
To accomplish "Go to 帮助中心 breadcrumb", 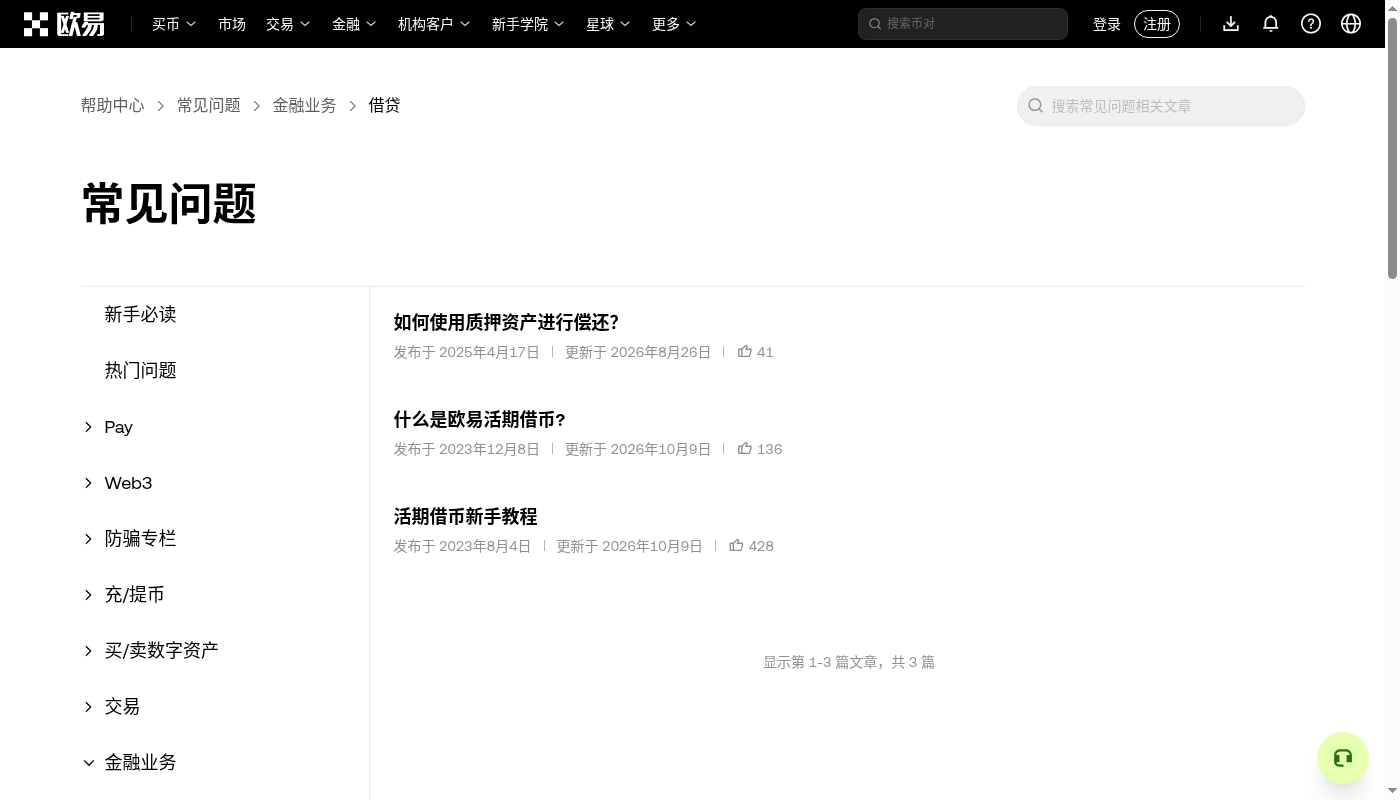I will 113,105.
